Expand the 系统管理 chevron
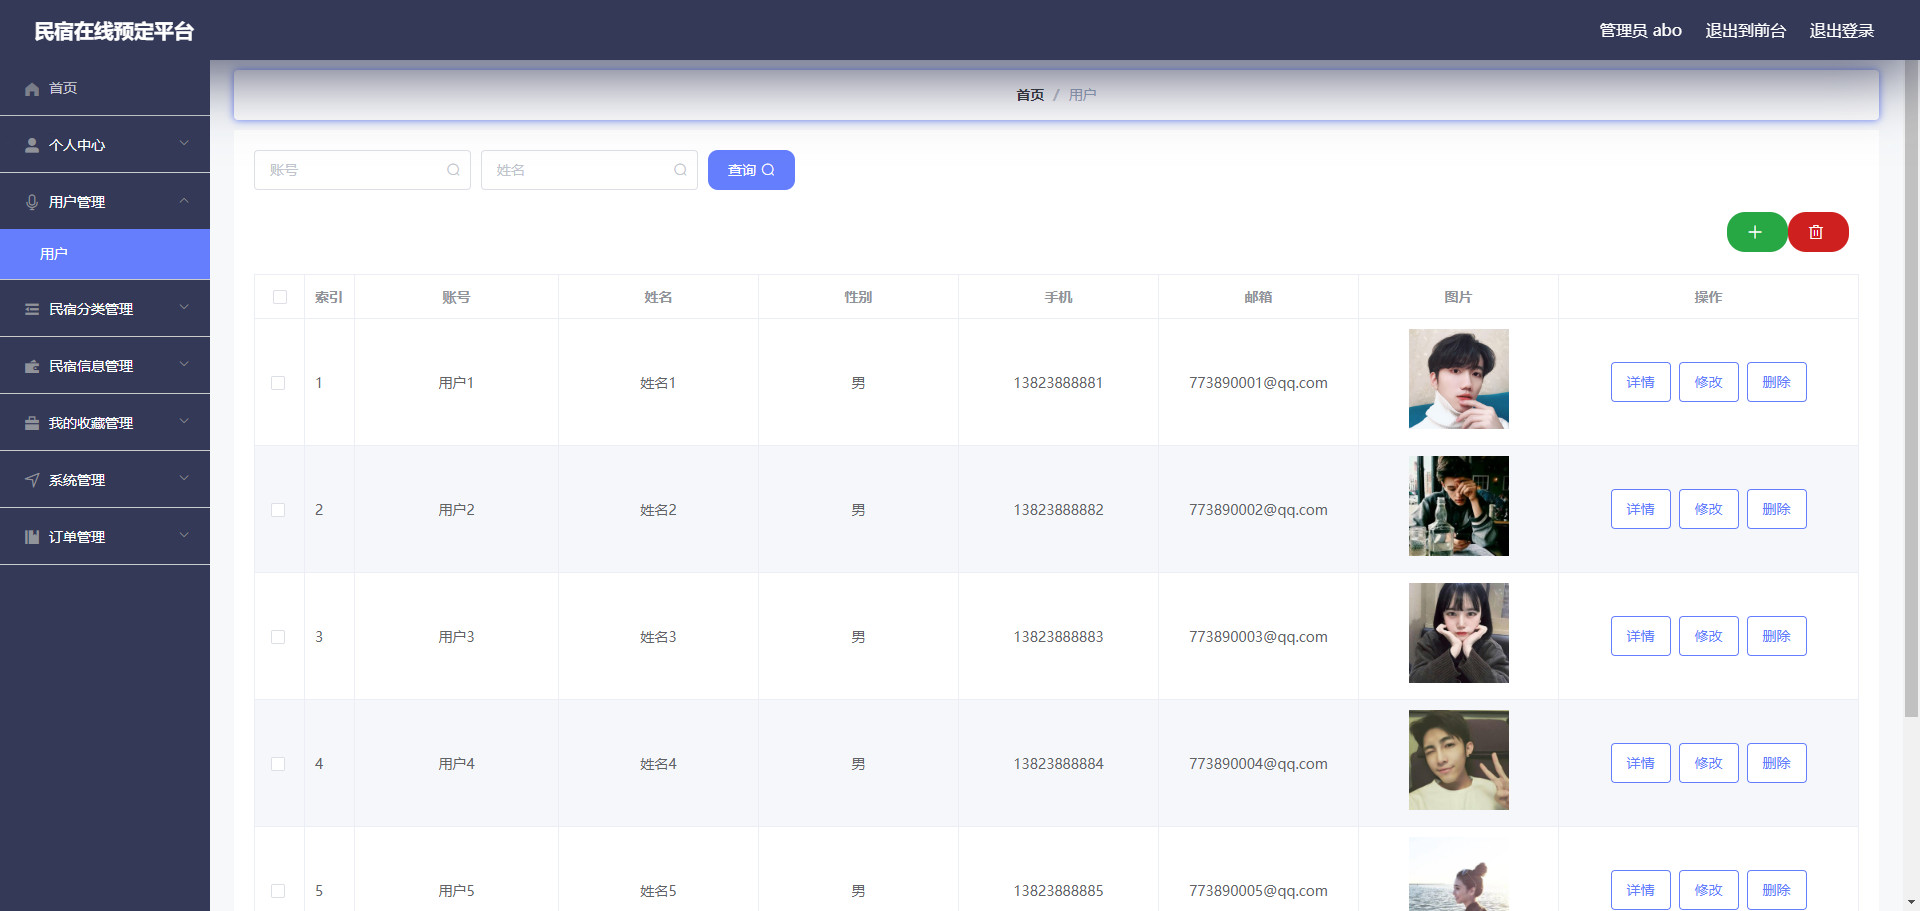Viewport: 1920px width, 911px height. pyautogui.click(x=184, y=479)
